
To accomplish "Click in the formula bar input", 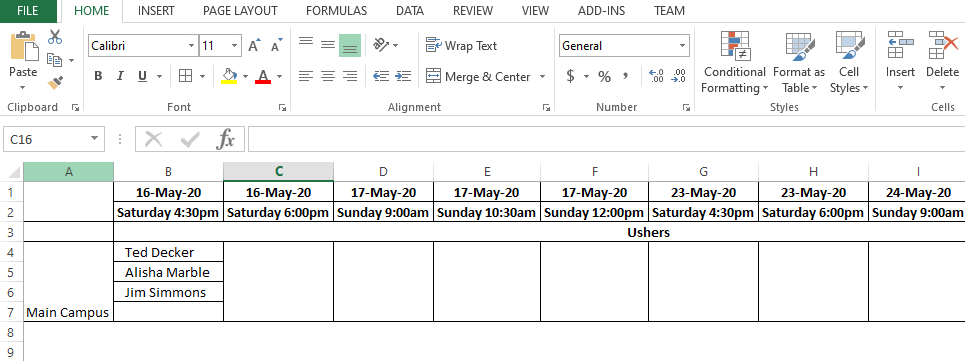I will click(606, 139).
